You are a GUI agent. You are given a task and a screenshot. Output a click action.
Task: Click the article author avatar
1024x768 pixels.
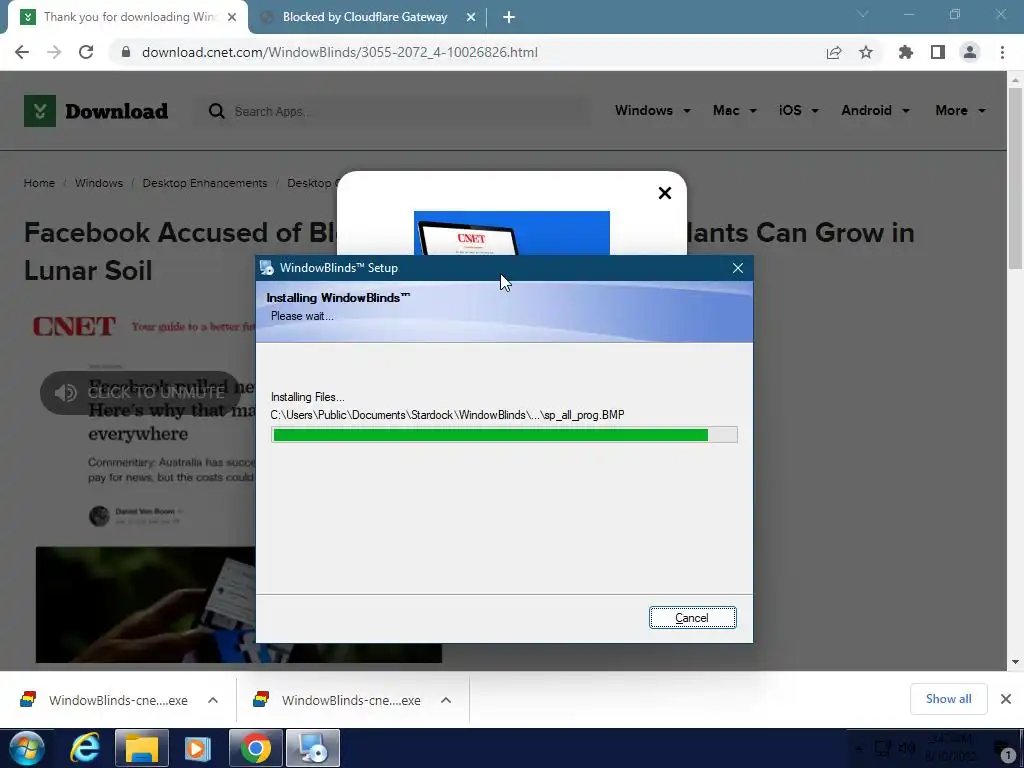(99, 516)
